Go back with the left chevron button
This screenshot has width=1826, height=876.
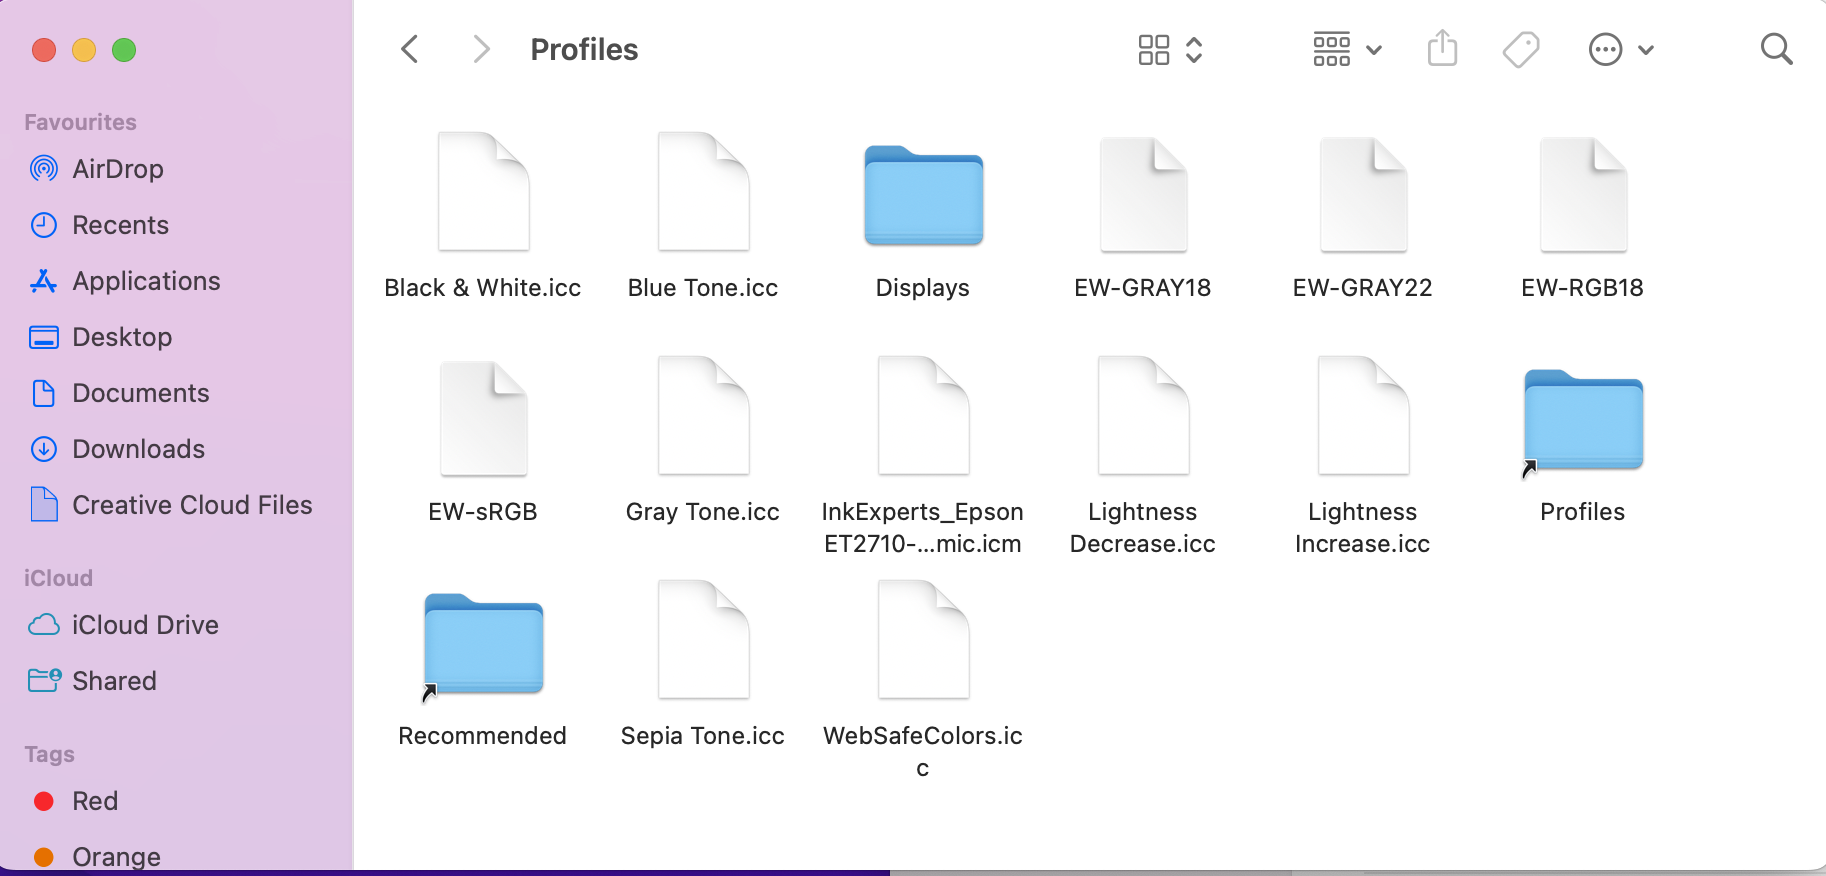pyautogui.click(x=410, y=49)
